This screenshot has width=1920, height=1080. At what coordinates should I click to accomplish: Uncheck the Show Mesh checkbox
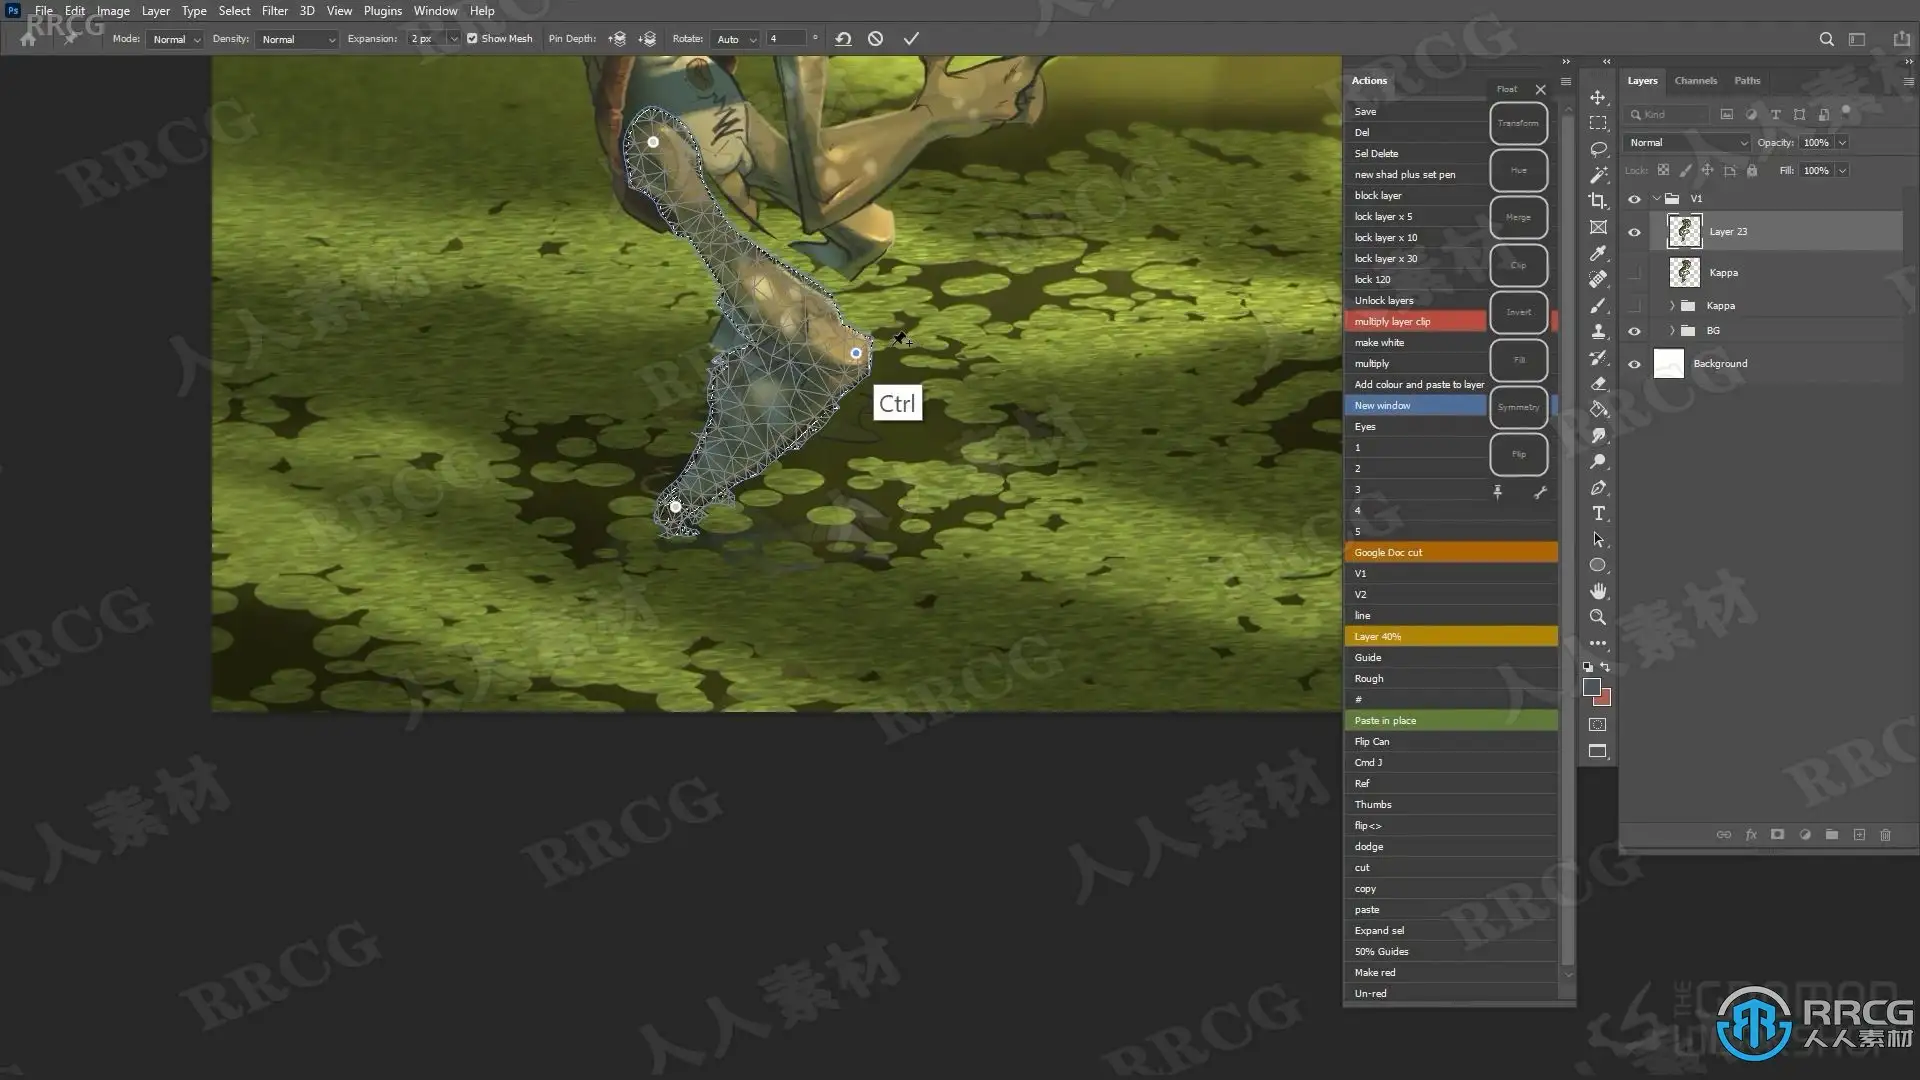472,39
